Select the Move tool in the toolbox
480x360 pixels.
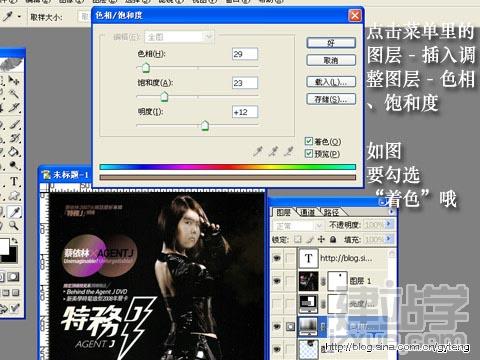[14, 80]
